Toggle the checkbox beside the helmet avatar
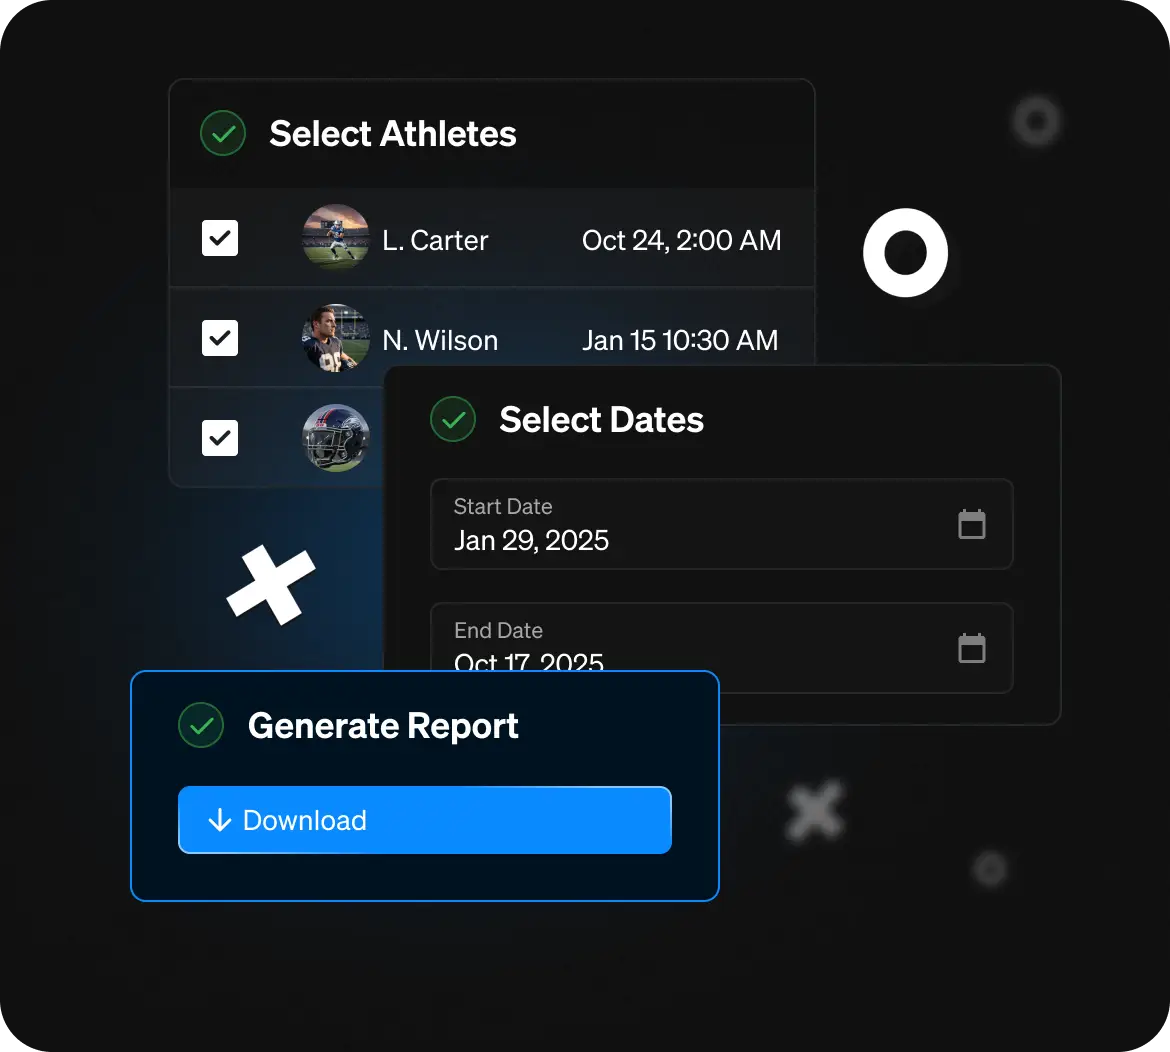This screenshot has width=1170, height=1052. (x=220, y=438)
